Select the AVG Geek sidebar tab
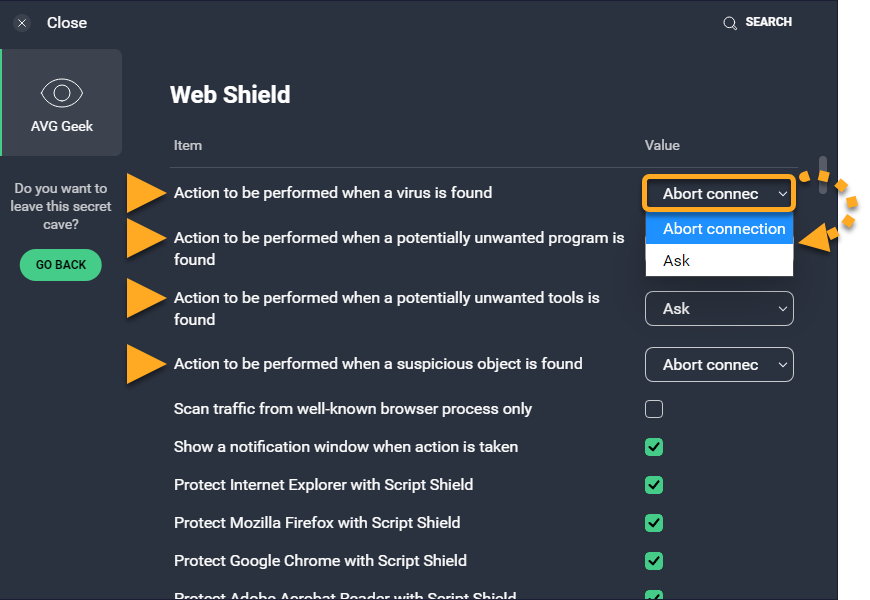 tap(61, 103)
